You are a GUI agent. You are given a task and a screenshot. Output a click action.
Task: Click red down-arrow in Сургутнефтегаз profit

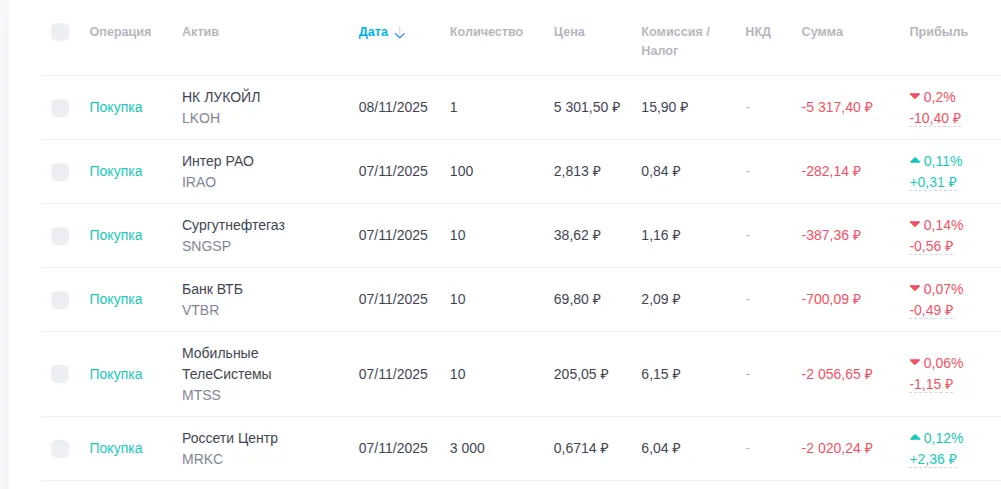[x=914, y=225]
